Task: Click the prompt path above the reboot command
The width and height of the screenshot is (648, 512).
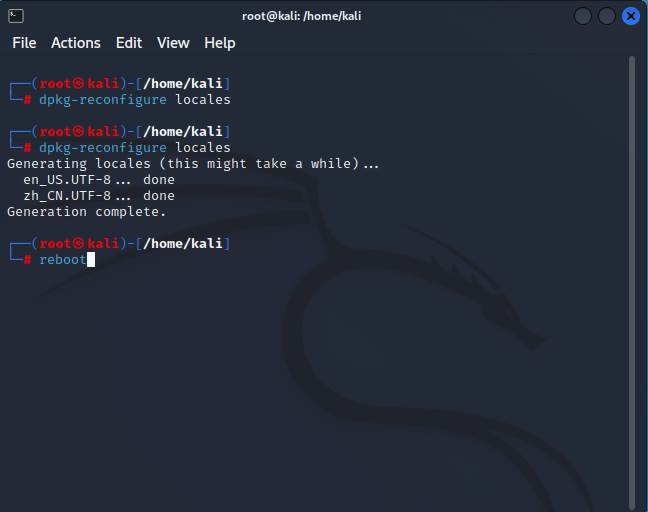Action: pos(183,243)
